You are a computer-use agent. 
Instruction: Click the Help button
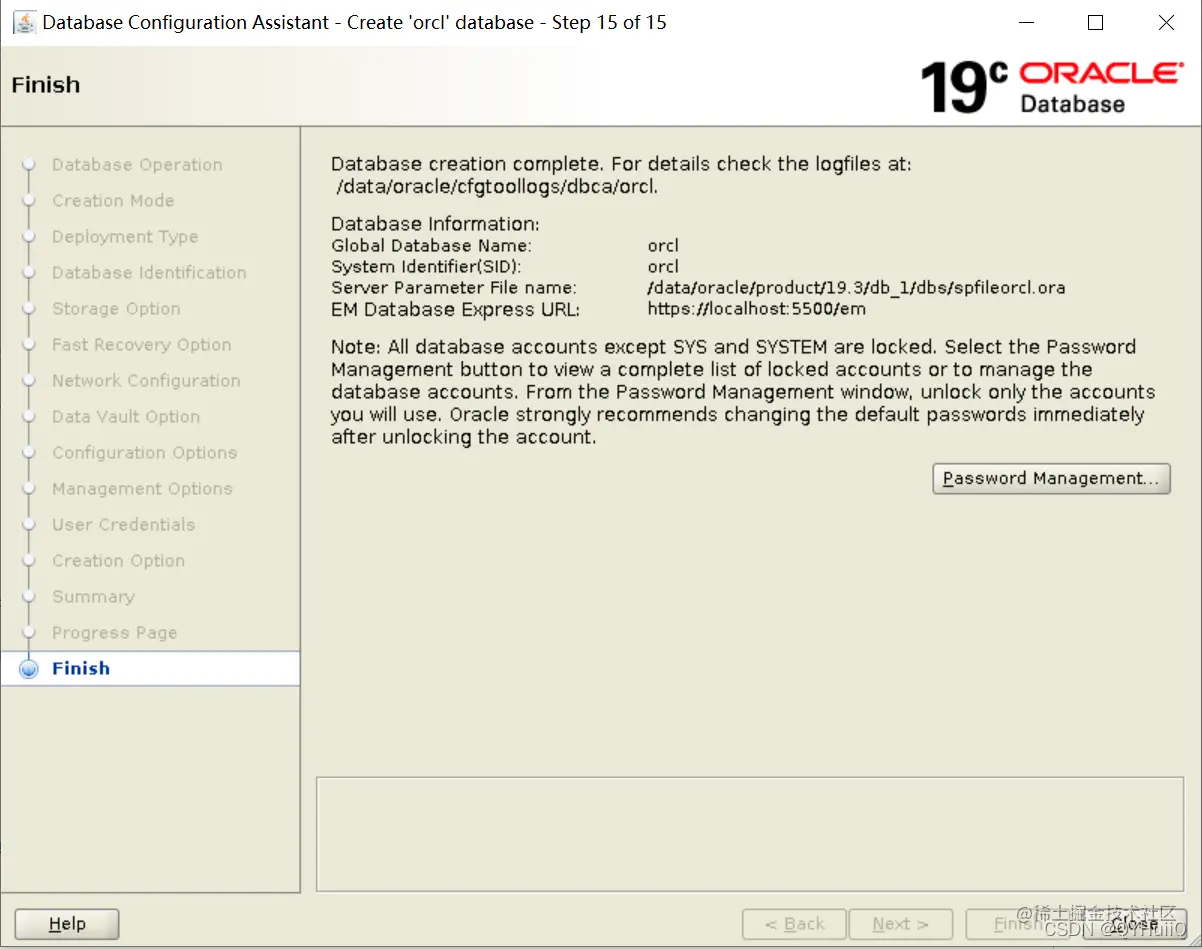[67, 924]
